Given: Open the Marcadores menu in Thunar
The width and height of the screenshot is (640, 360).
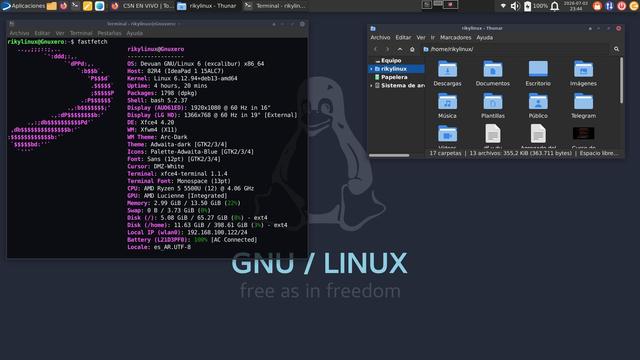Looking at the screenshot, I should (456, 37).
